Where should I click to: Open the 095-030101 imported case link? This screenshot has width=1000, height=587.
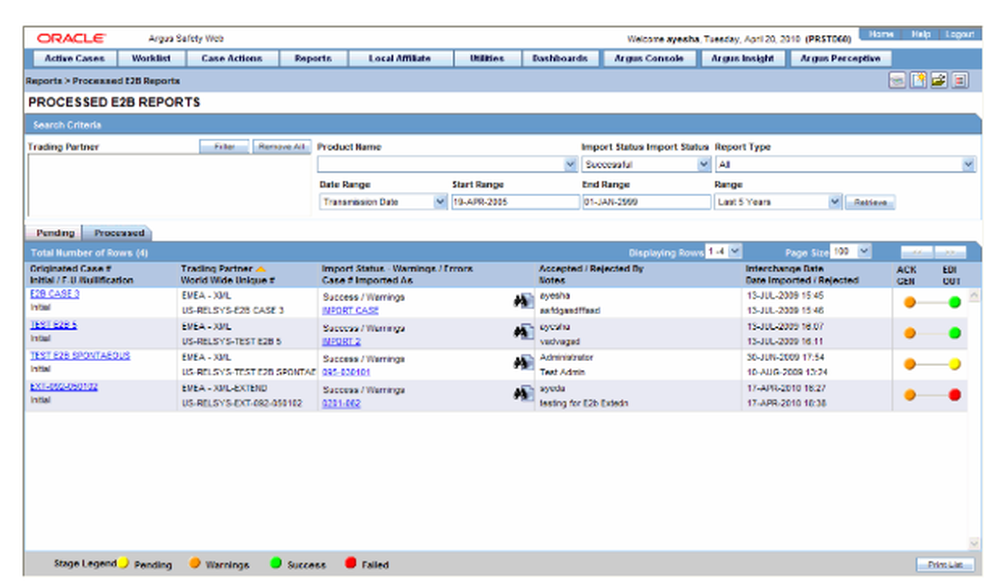346,373
